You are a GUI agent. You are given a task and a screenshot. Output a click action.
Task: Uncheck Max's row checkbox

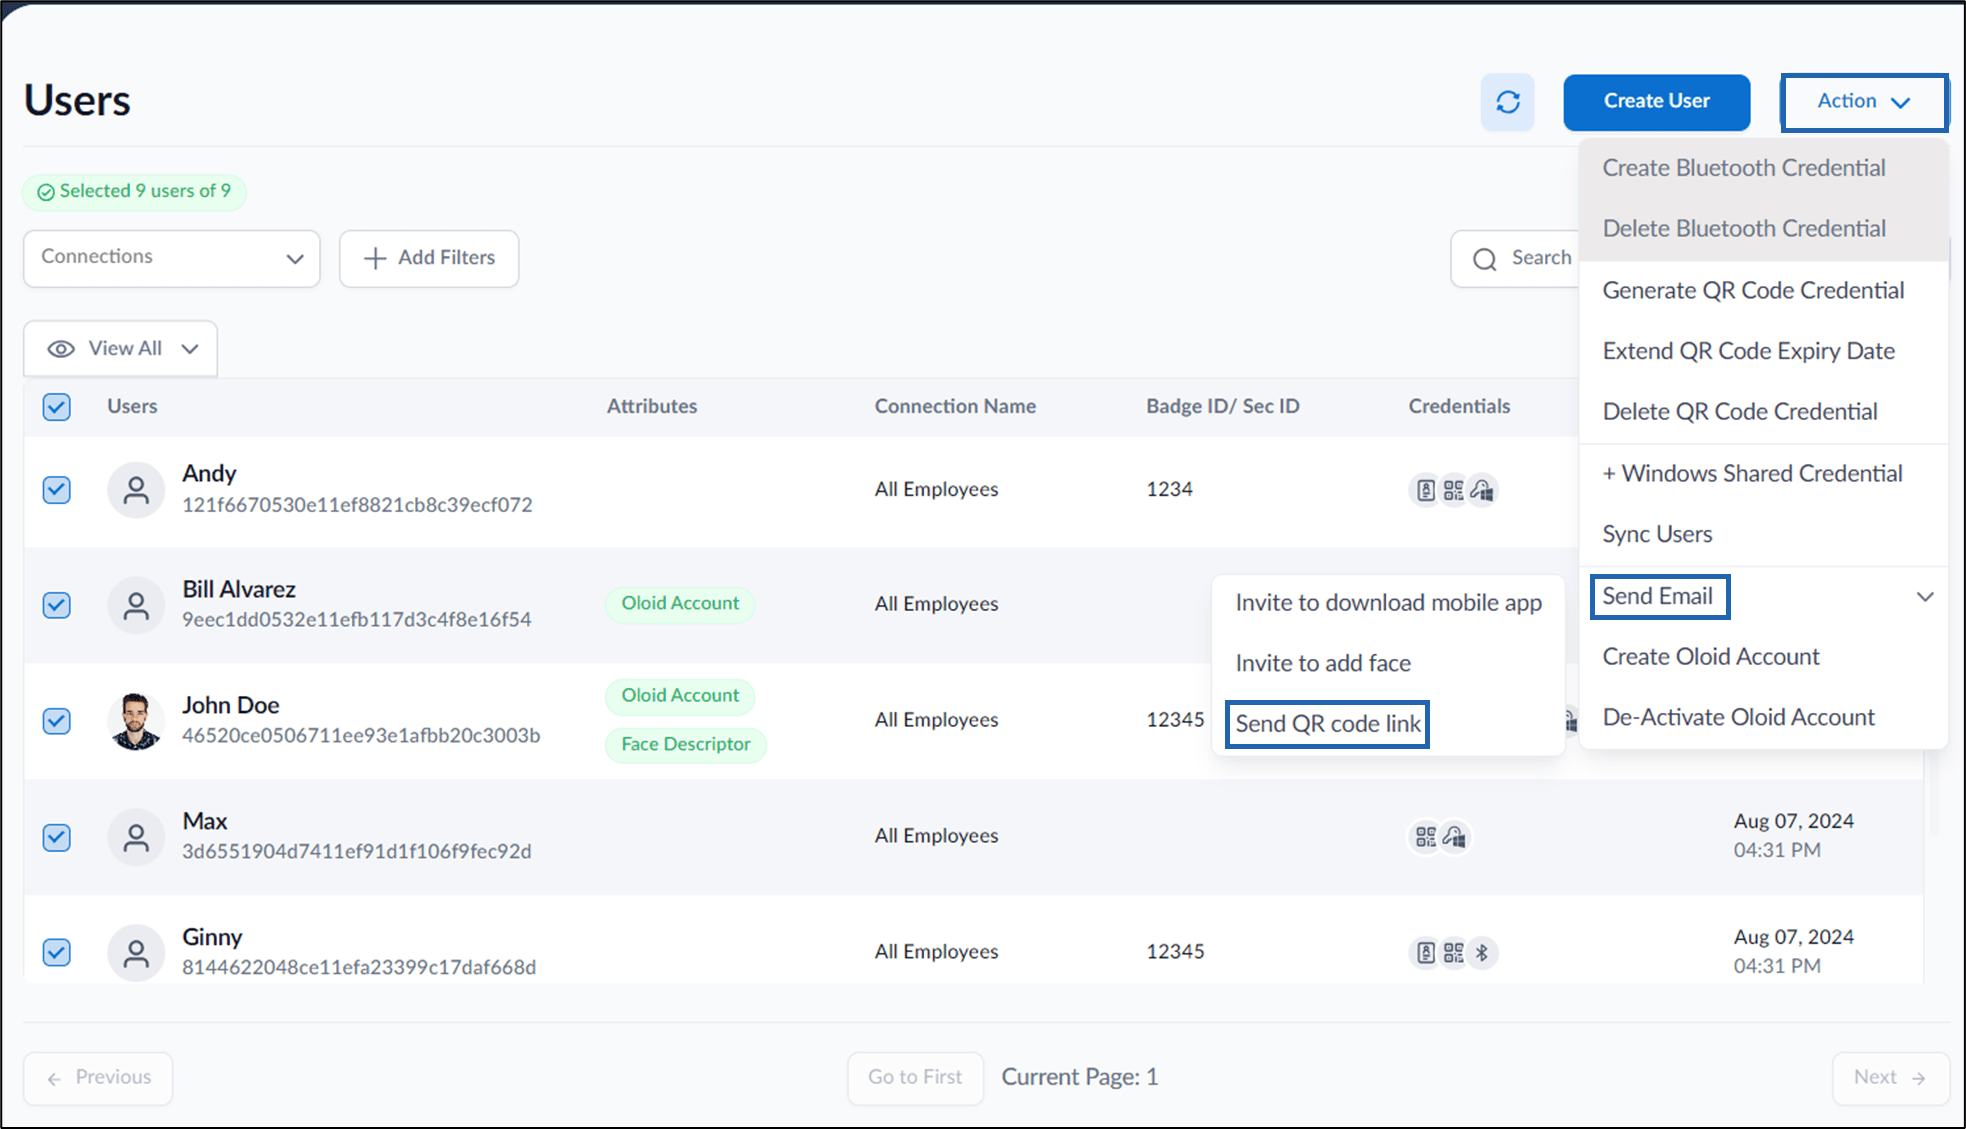[57, 837]
